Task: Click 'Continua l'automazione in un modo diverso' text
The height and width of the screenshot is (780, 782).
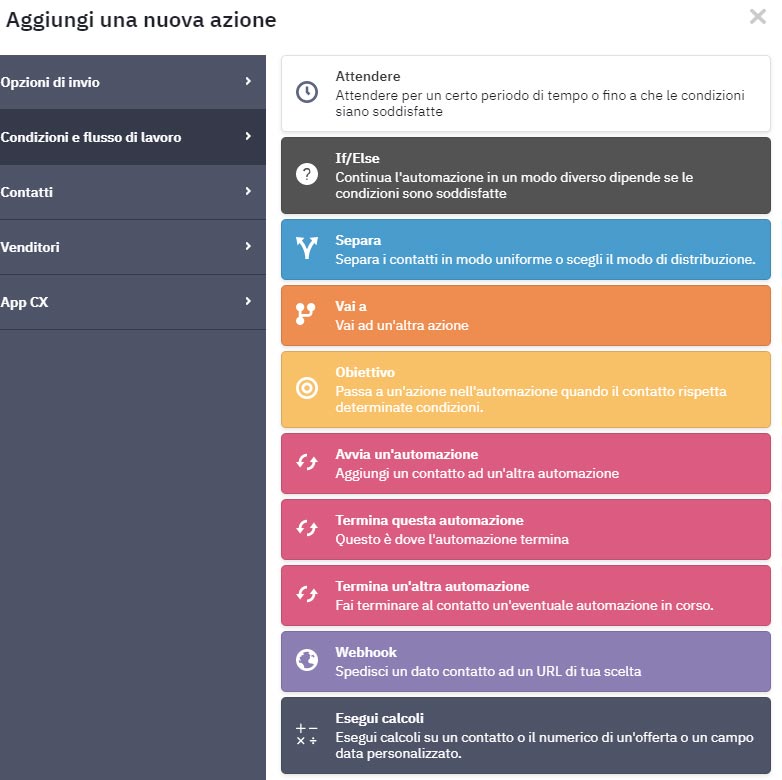Action: click(x=514, y=185)
